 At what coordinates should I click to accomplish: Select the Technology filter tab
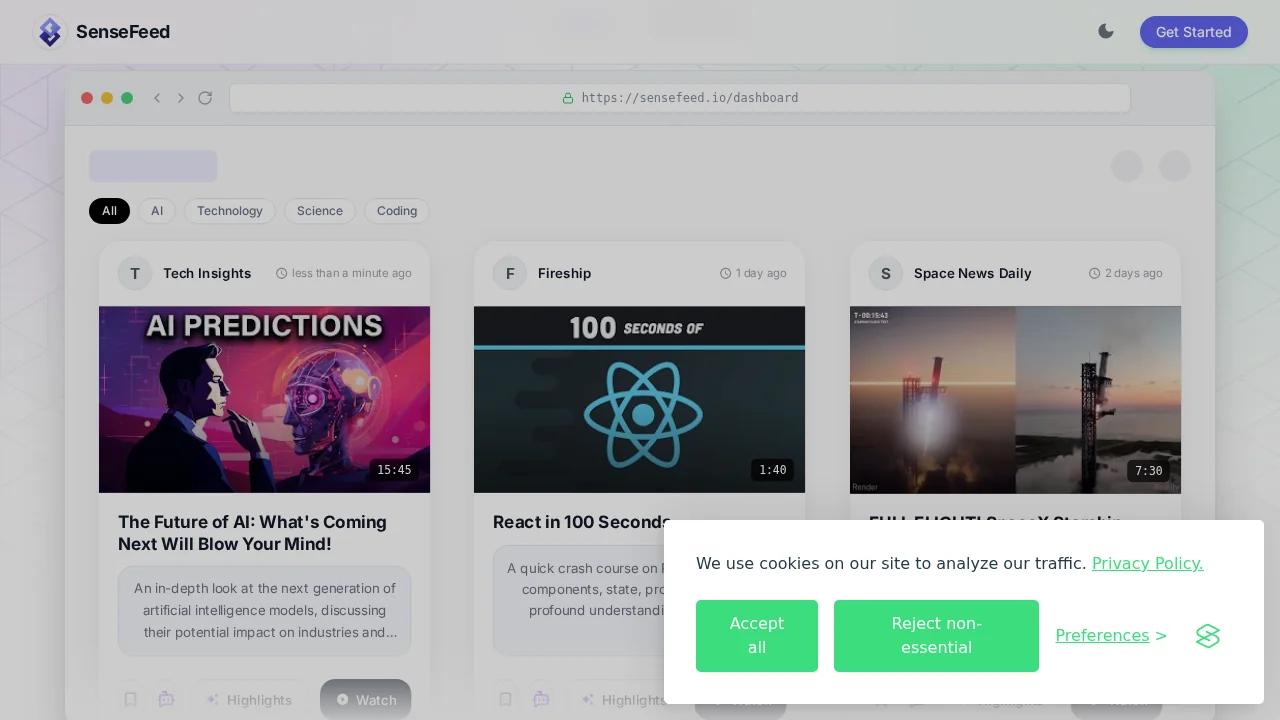230,211
